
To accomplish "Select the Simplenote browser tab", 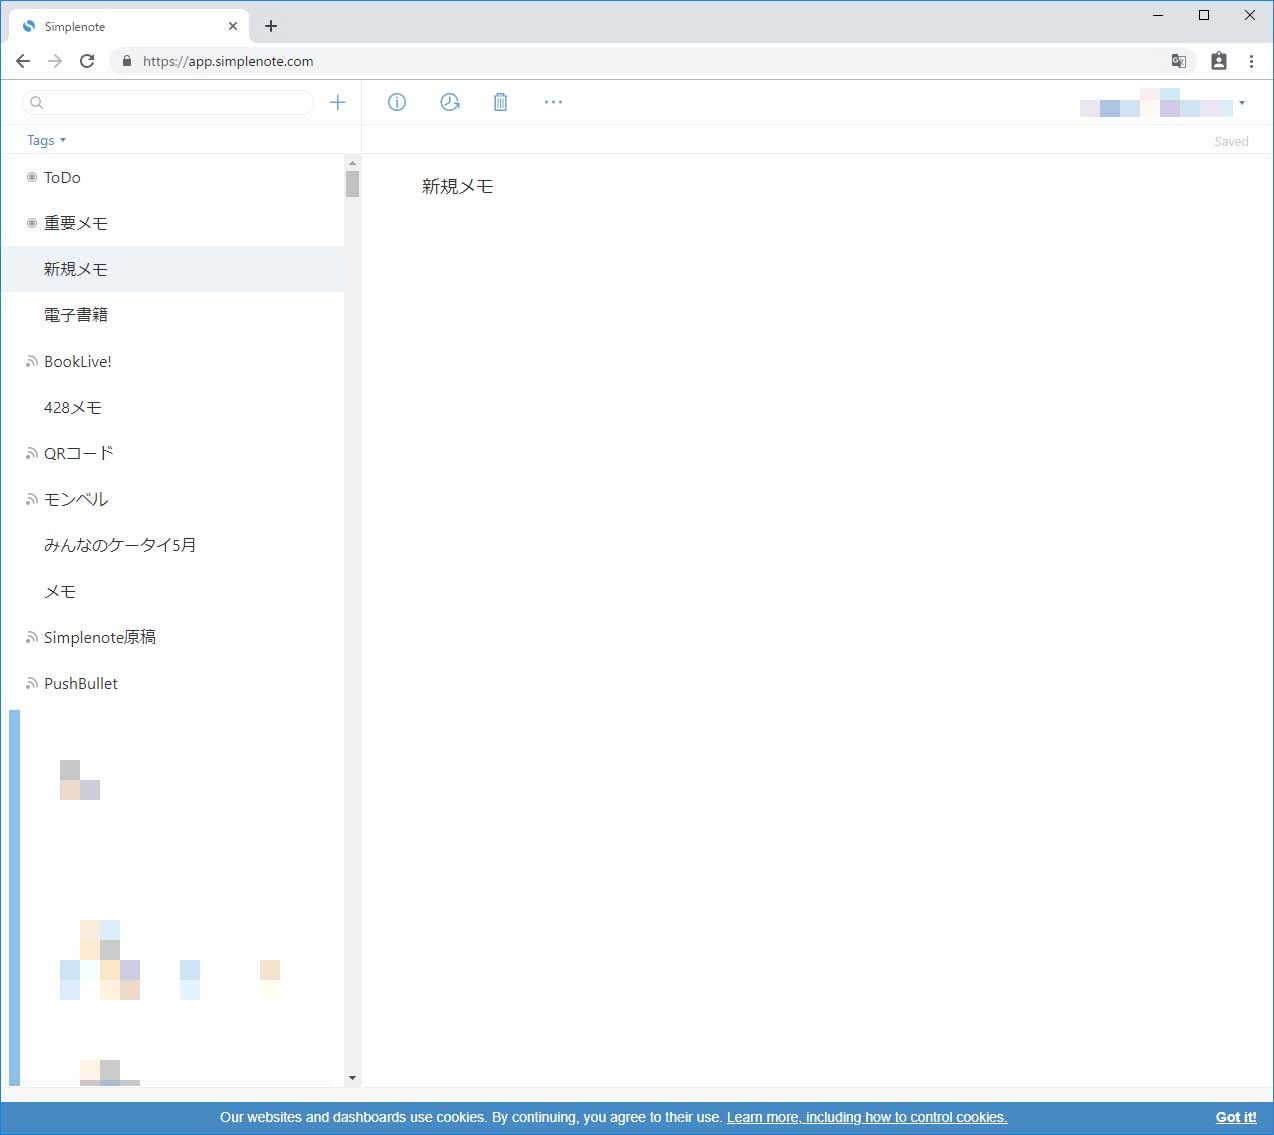I will tap(120, 26).
